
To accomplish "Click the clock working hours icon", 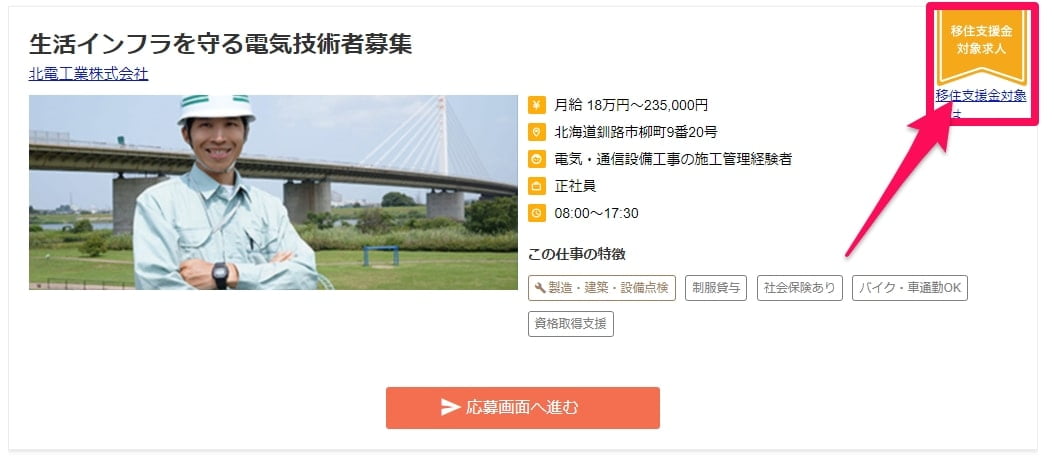I will coord(536,213).
